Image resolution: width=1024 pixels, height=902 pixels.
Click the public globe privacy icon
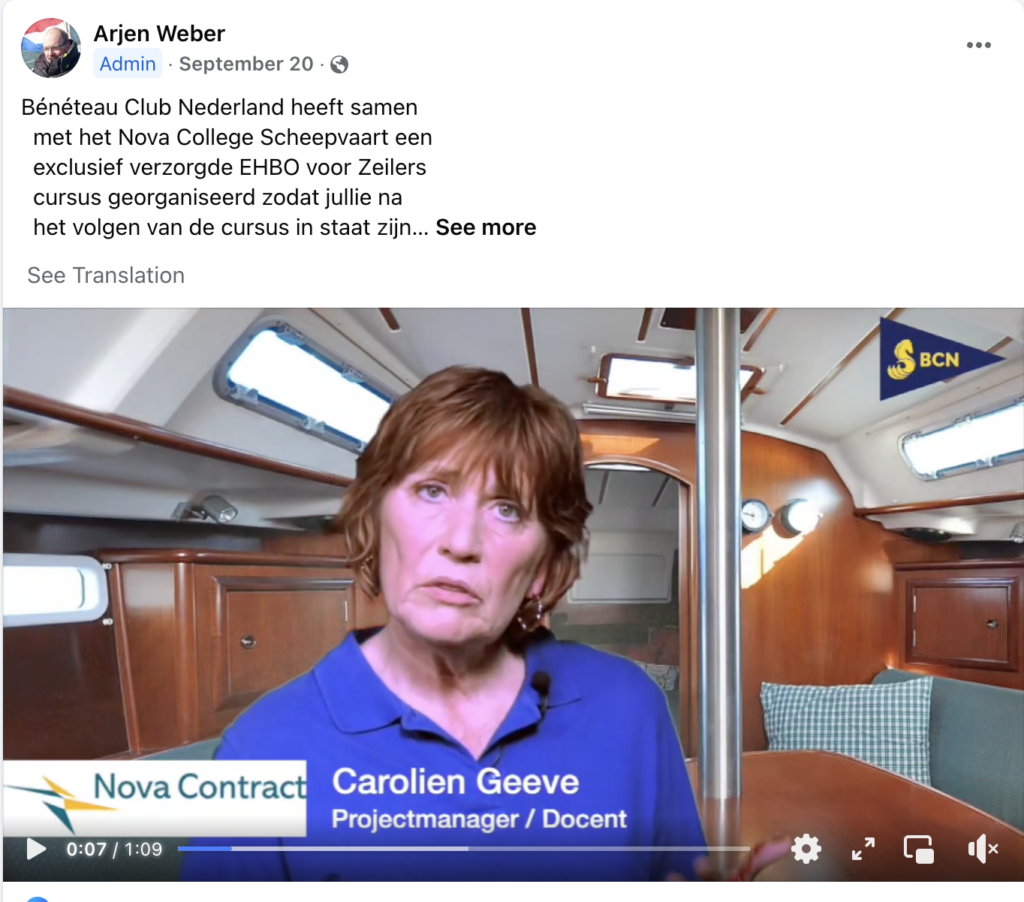339,64
